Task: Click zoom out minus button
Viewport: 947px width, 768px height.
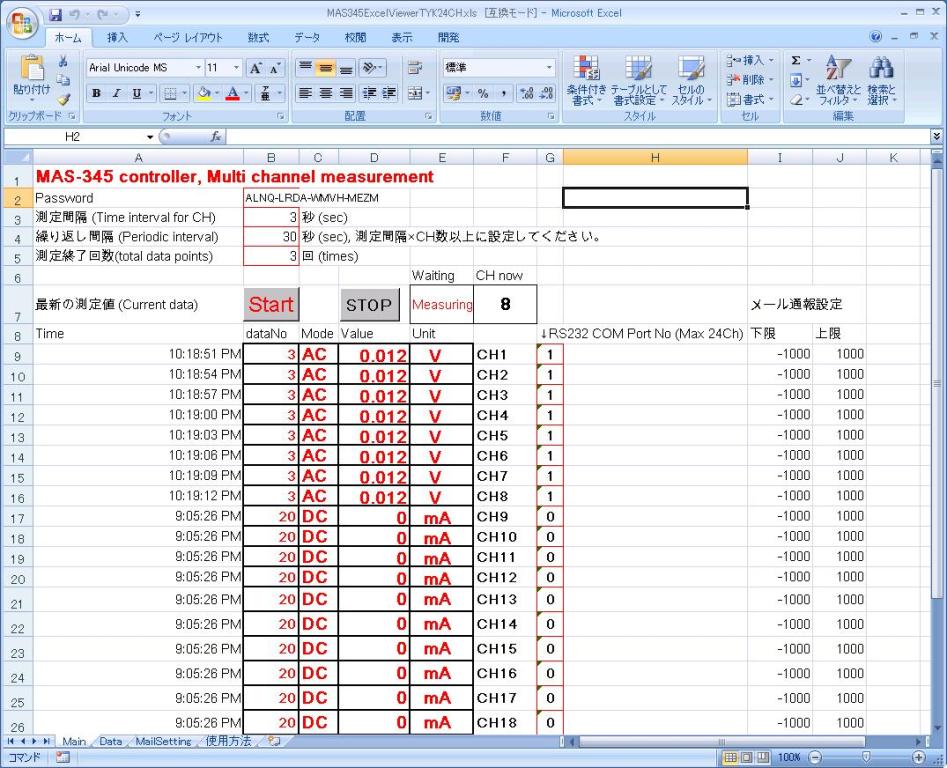Action: tap(815, 757)
